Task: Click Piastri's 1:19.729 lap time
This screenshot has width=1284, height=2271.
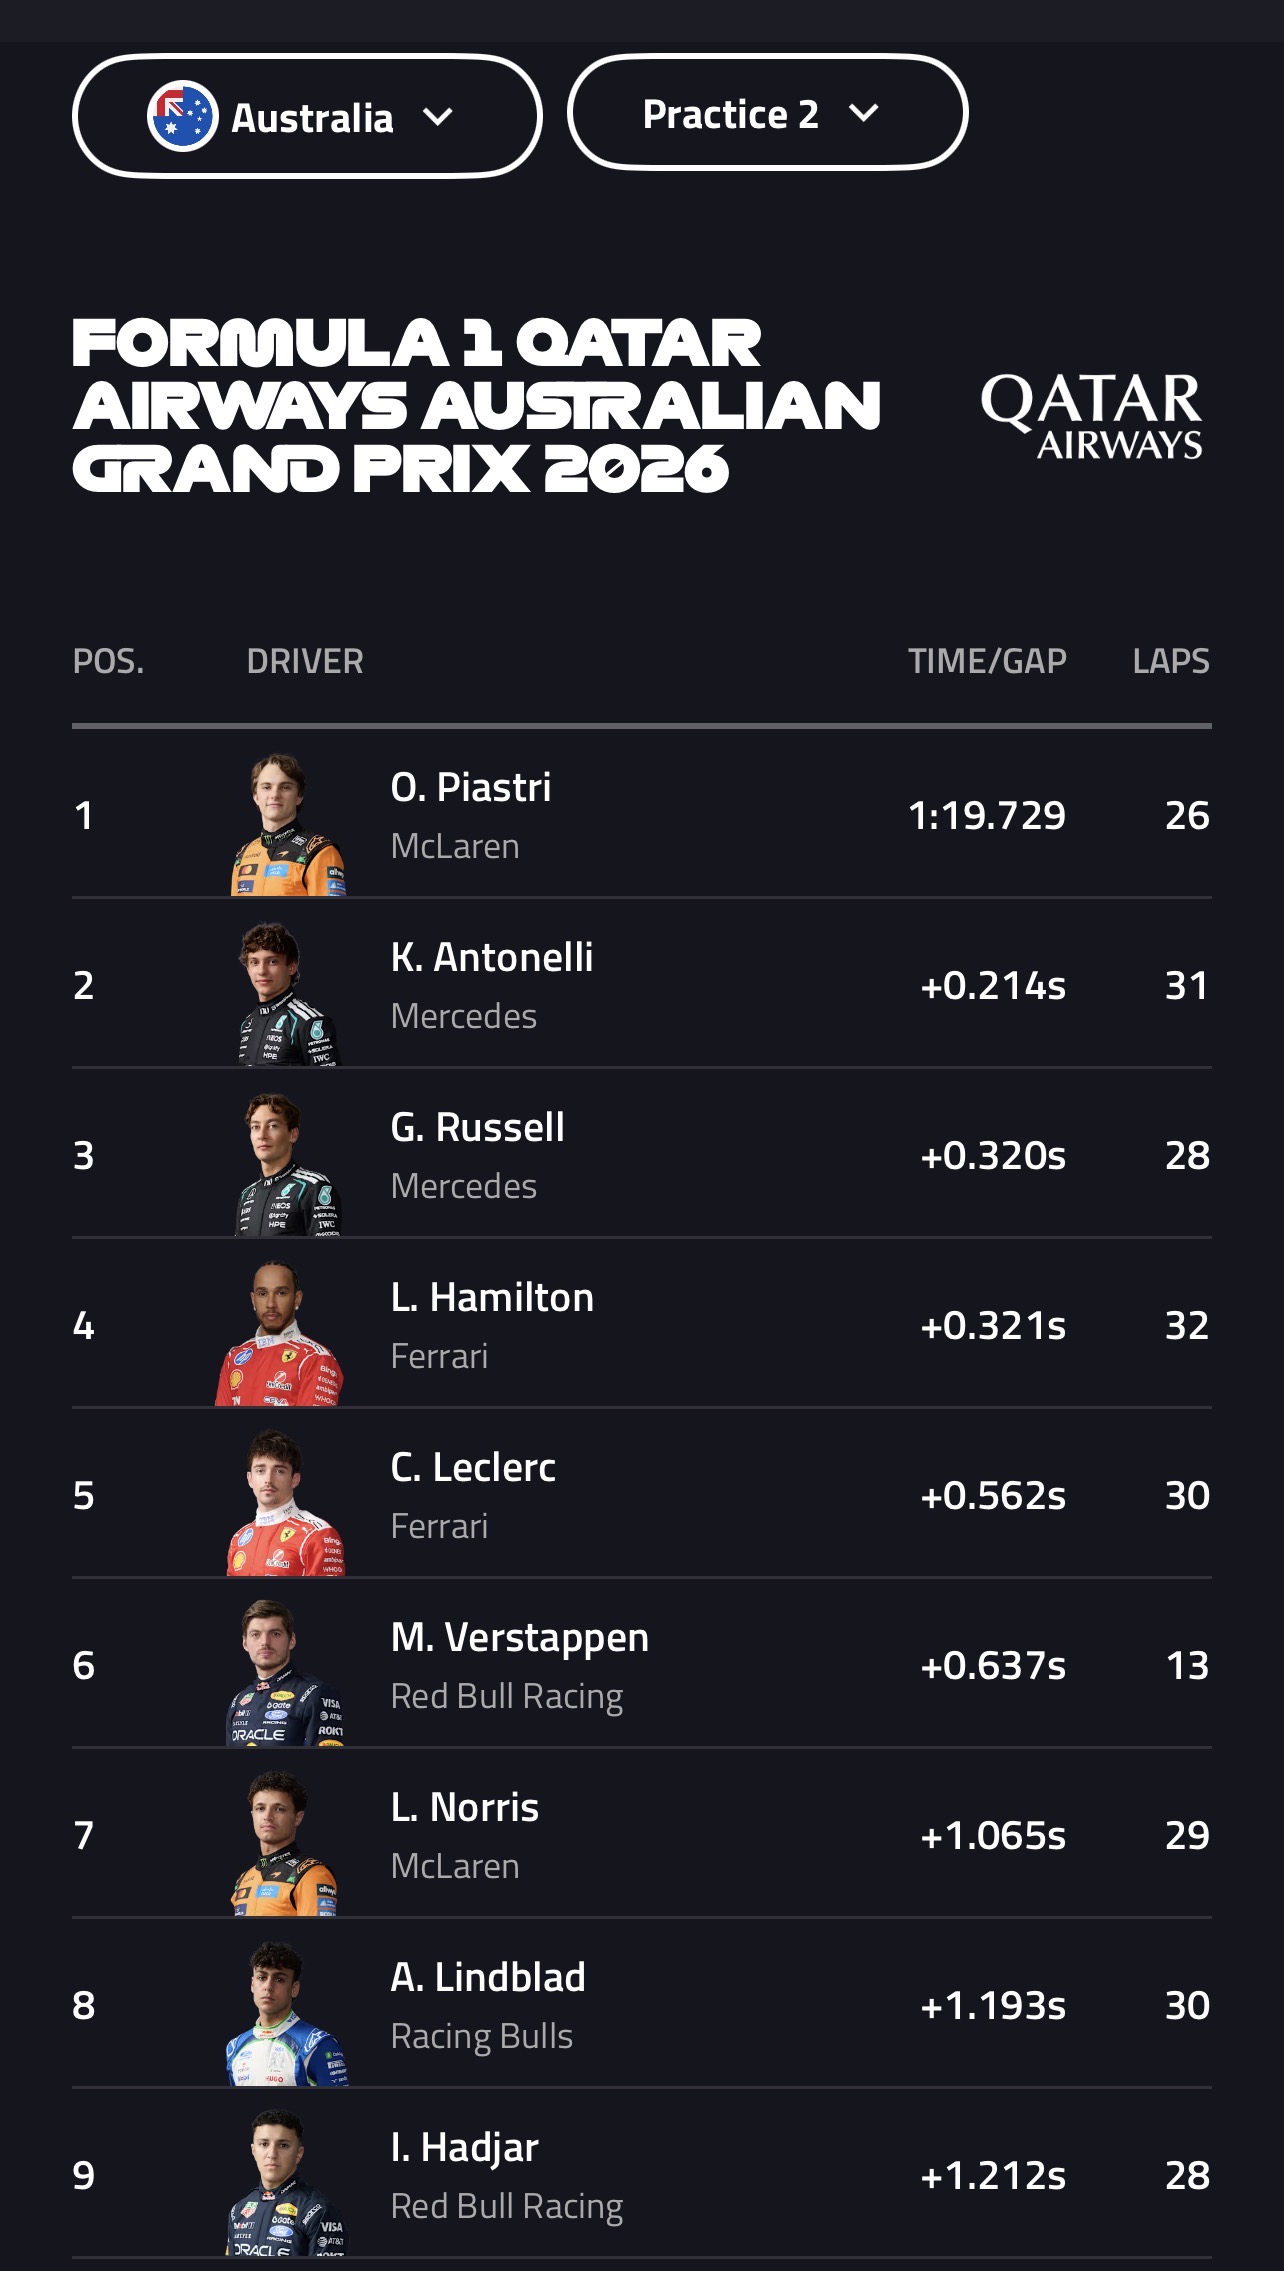Action: tap(987, 816)
